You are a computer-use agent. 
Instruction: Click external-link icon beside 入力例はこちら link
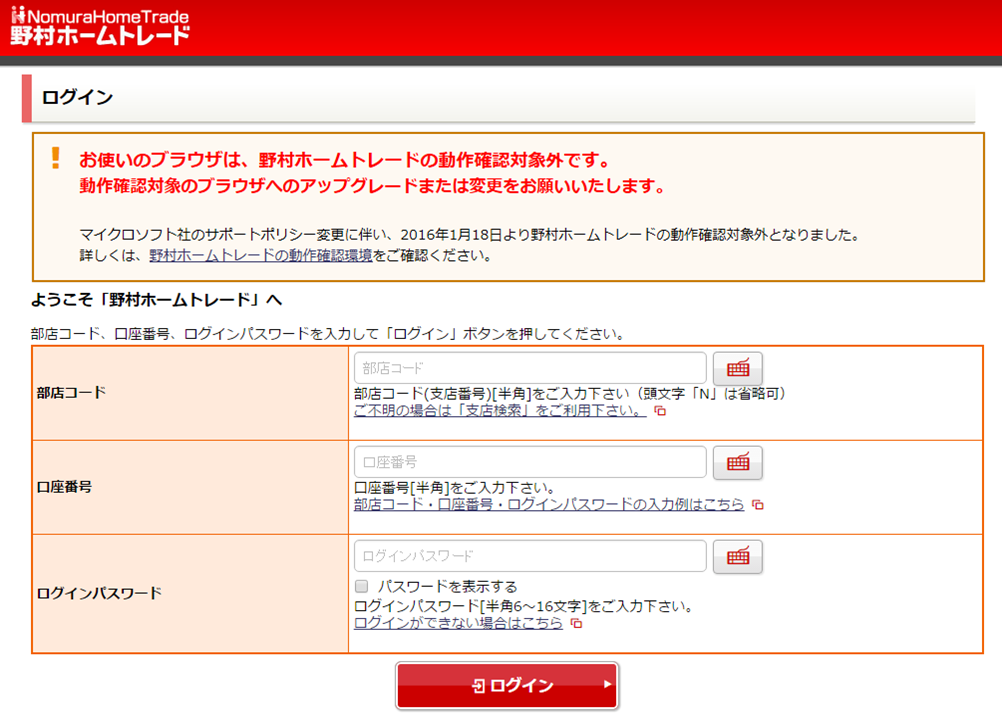coord(758,505)
